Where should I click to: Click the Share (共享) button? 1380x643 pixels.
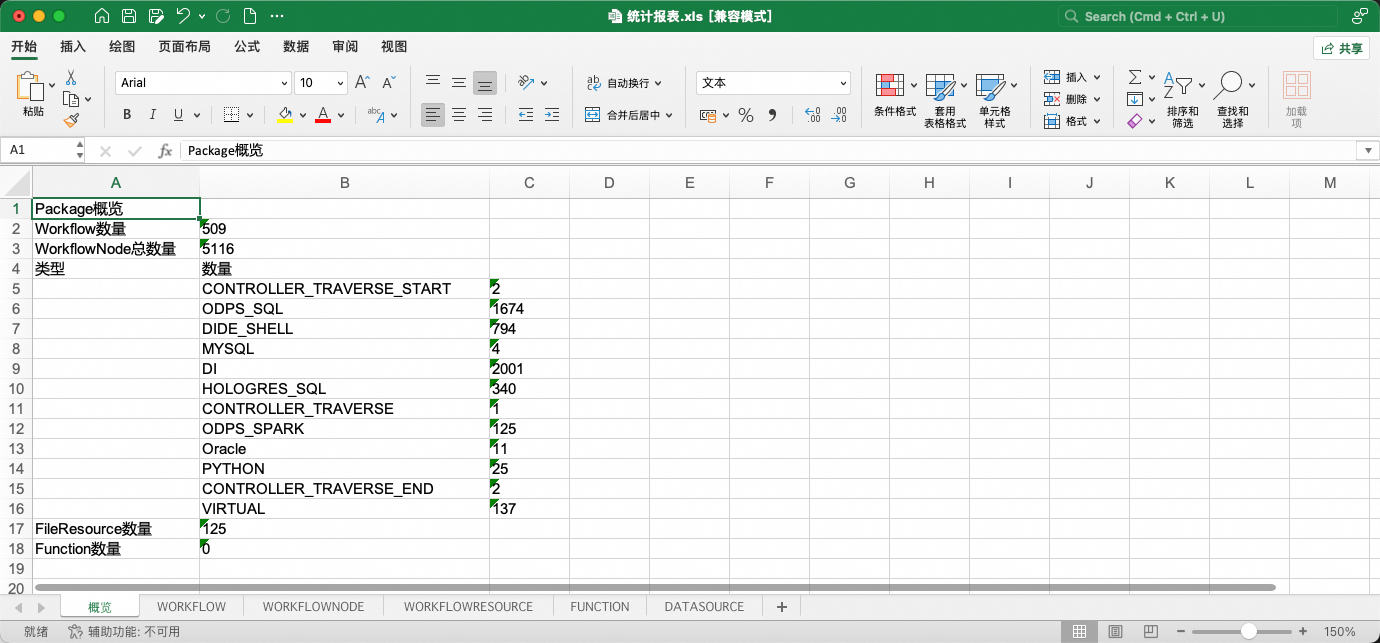click(1341, 48)
